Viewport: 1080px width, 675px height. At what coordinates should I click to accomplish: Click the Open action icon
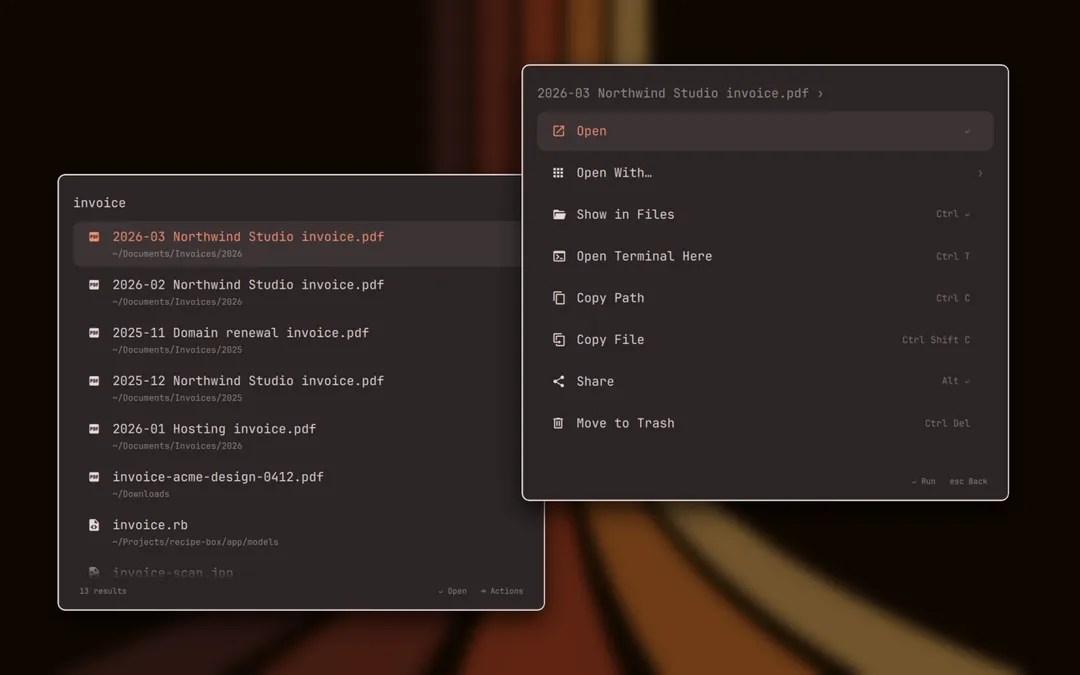(559, 131)
